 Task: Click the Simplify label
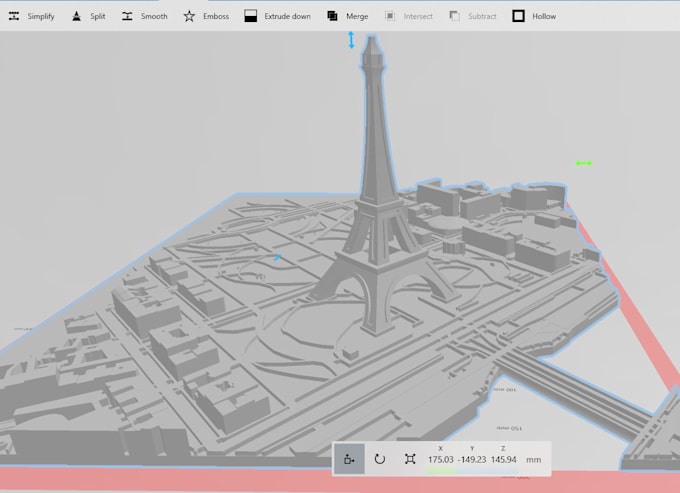pos(41,16)
